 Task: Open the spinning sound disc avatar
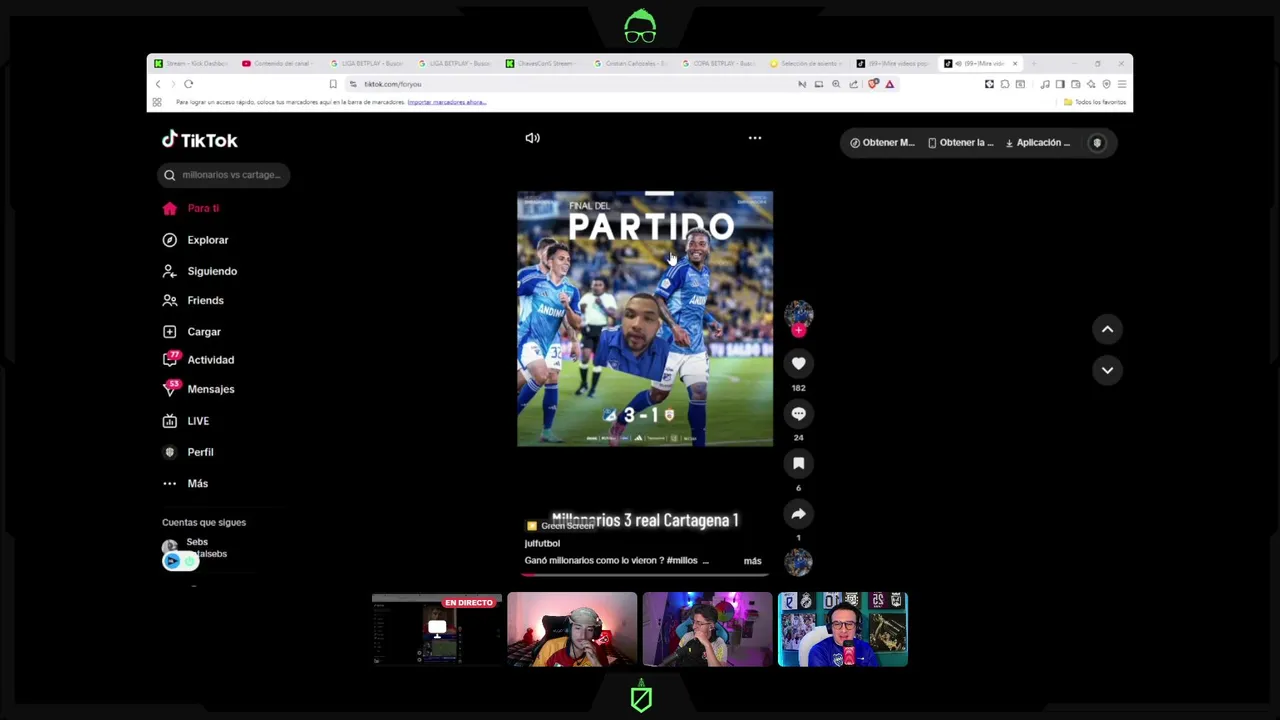[798, 563]
